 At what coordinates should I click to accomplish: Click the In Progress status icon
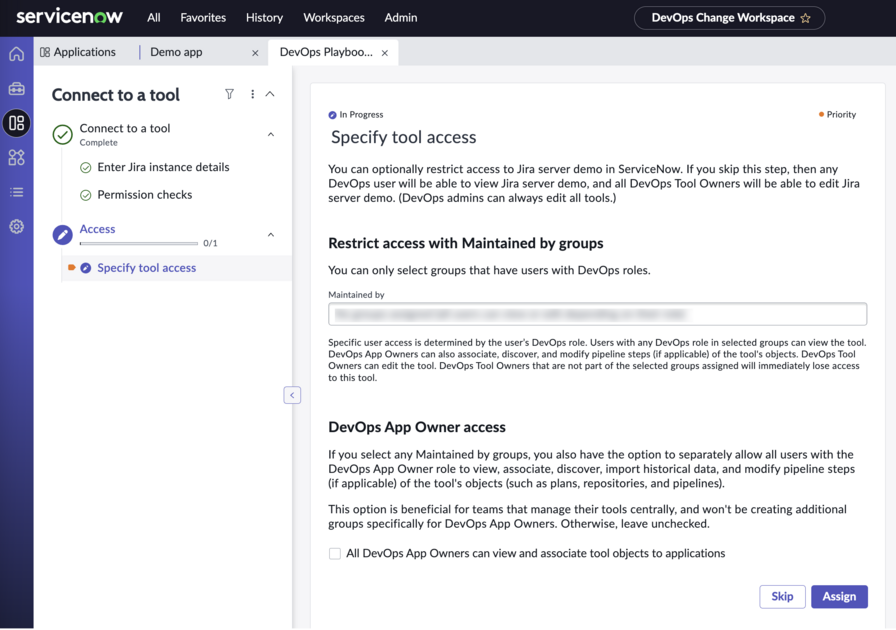(x=333, y=115)
